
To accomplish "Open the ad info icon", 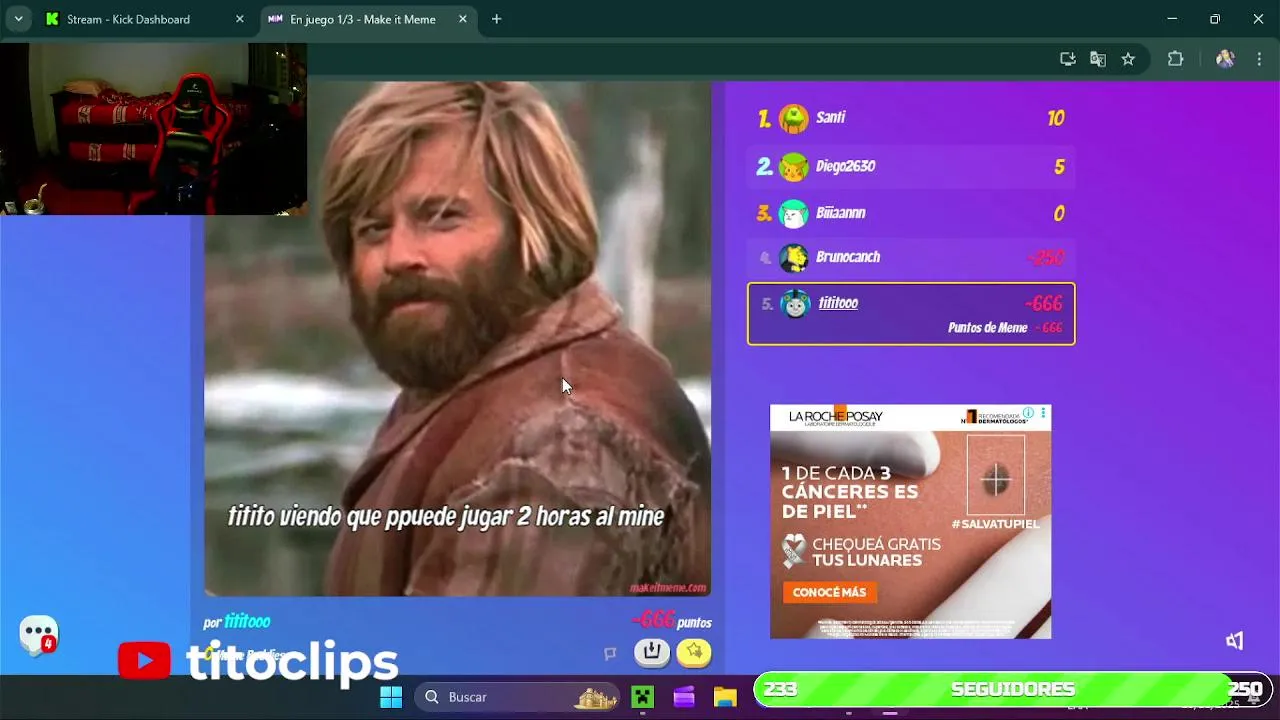I will pyautogui.click(x=1028, y=412).
